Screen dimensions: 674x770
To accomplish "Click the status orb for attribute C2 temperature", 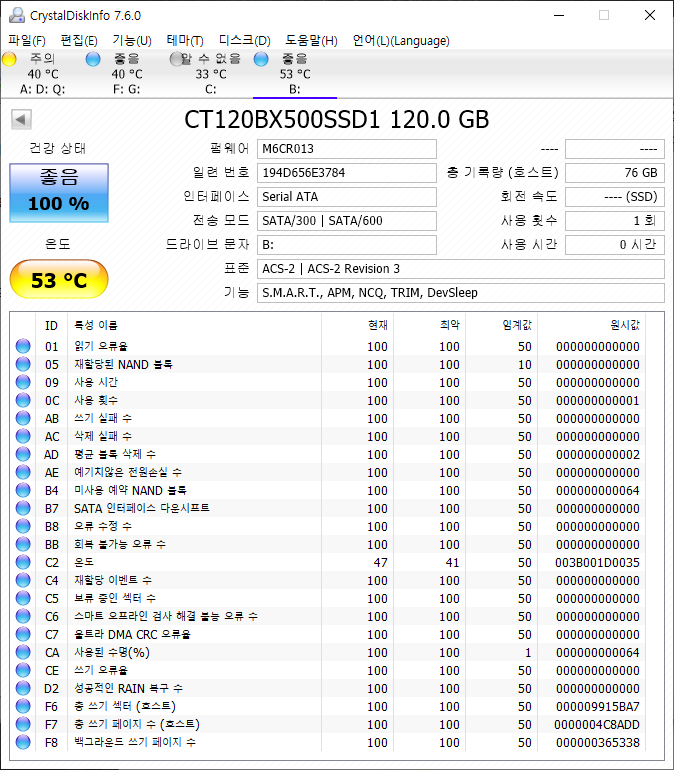I will [x=23, y=562].
